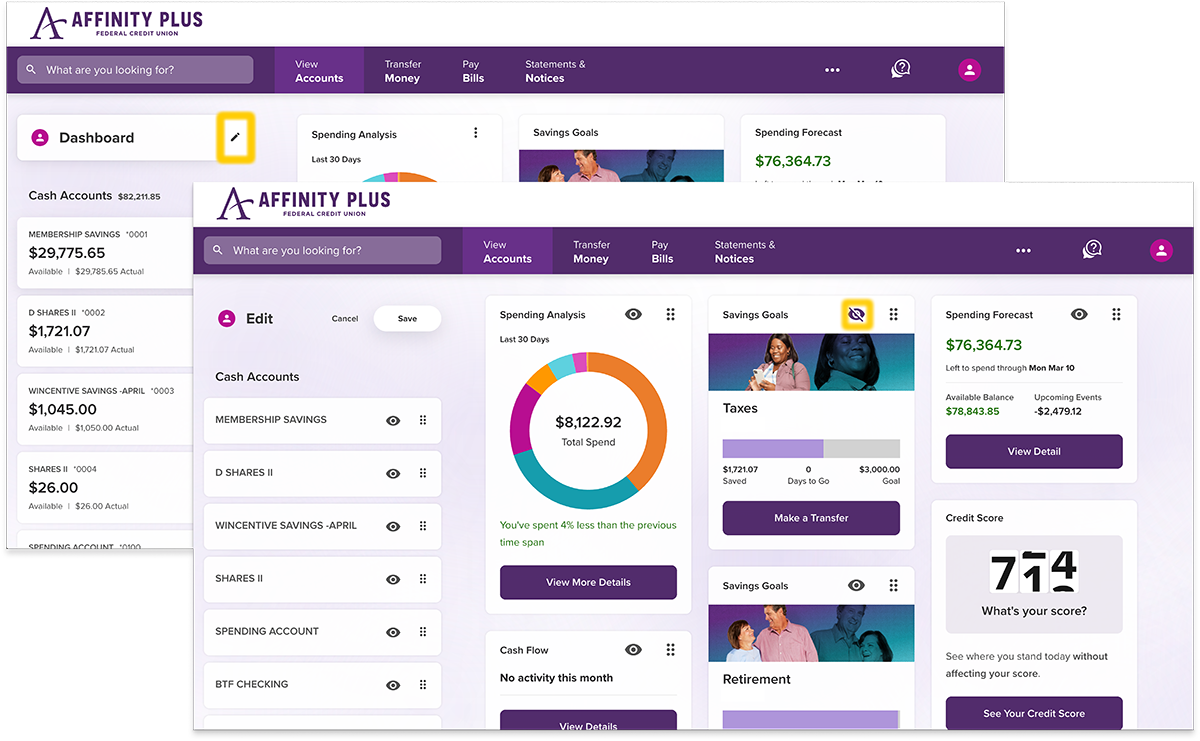The image size is (1200, 741).
Task: Click the magnifier icon in the search bar
Action: (x=218, y=250)
